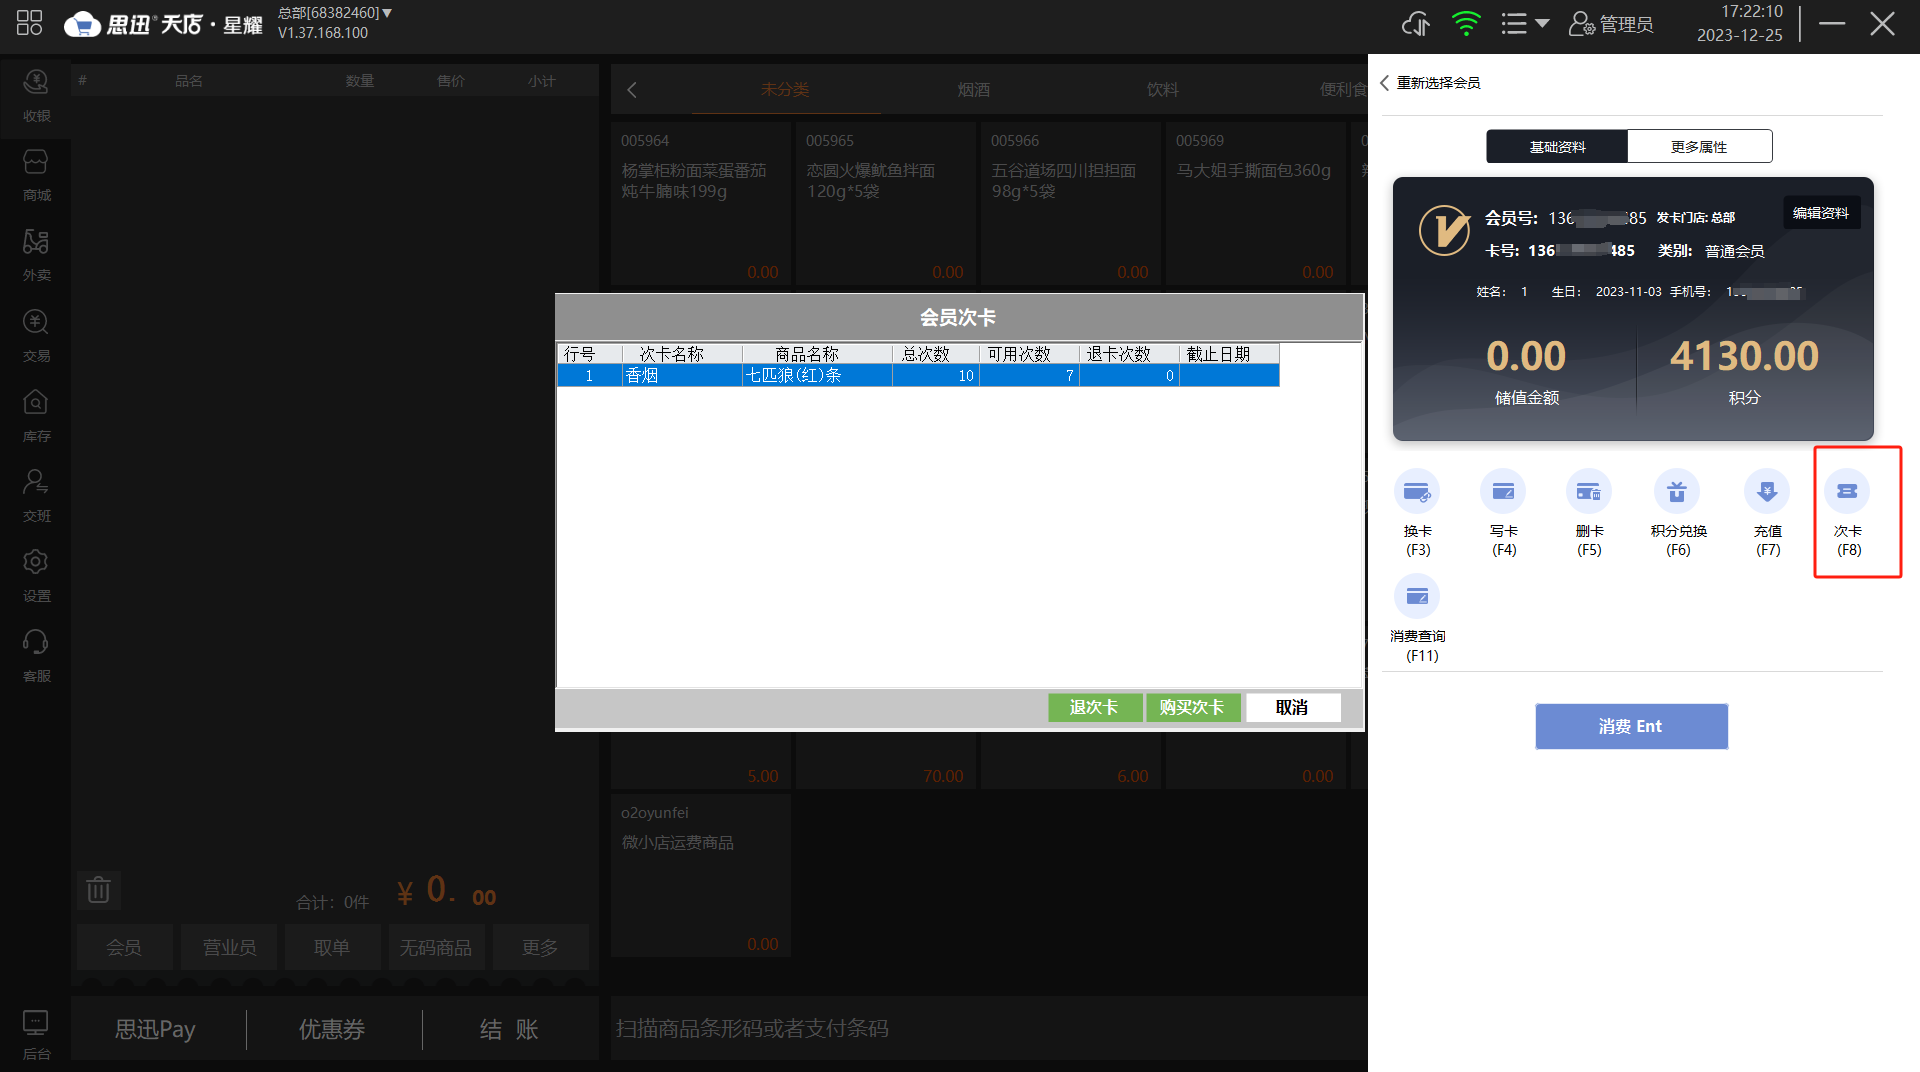
Task: Cancel the 会员次卡 dialog
Action: click(x=1292, y=707)
